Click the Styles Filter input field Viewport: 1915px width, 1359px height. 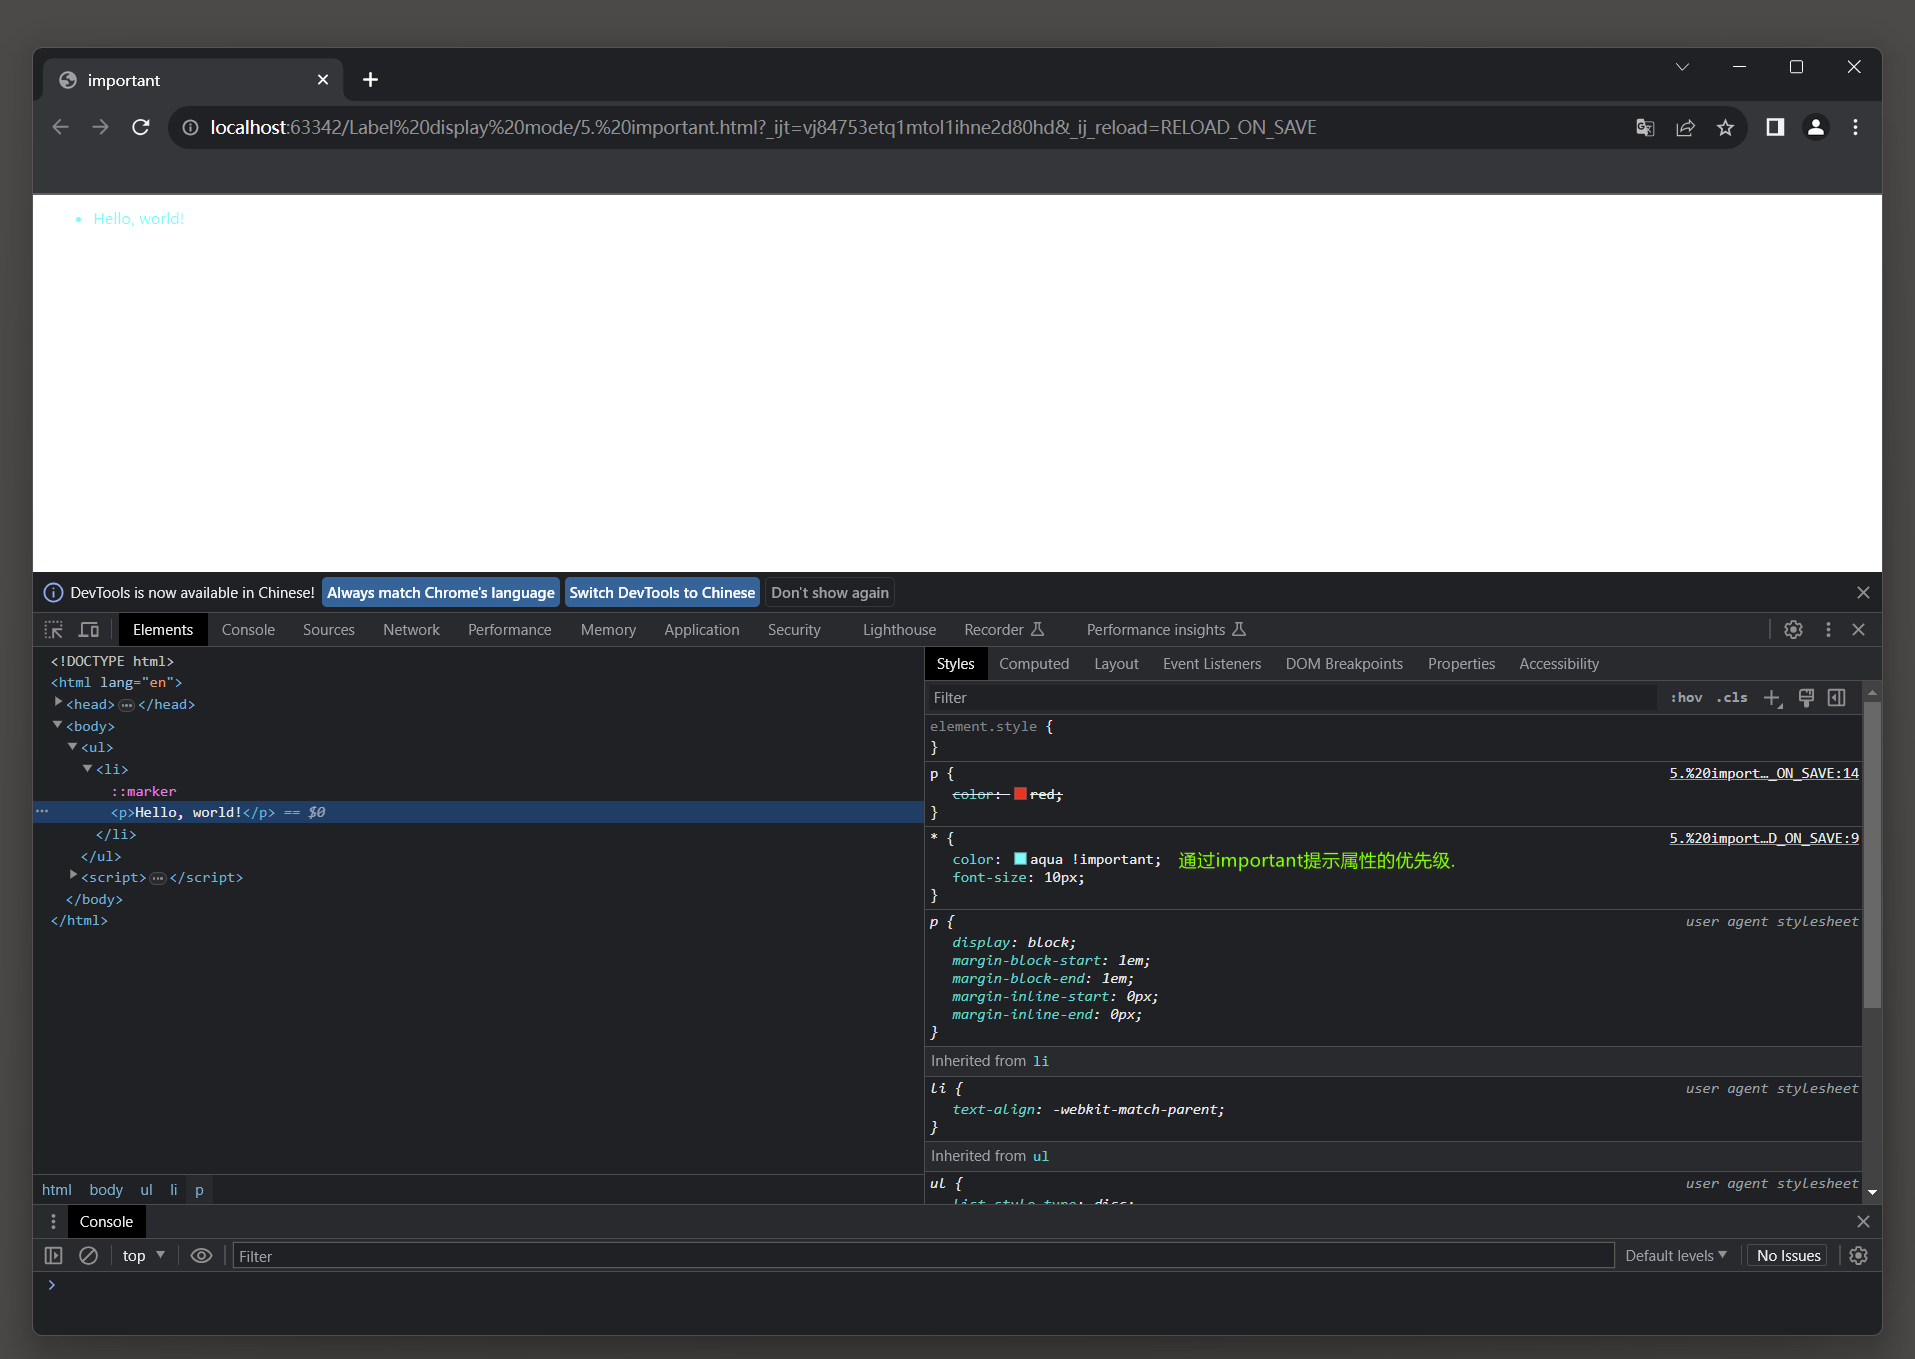[1292, 698]
